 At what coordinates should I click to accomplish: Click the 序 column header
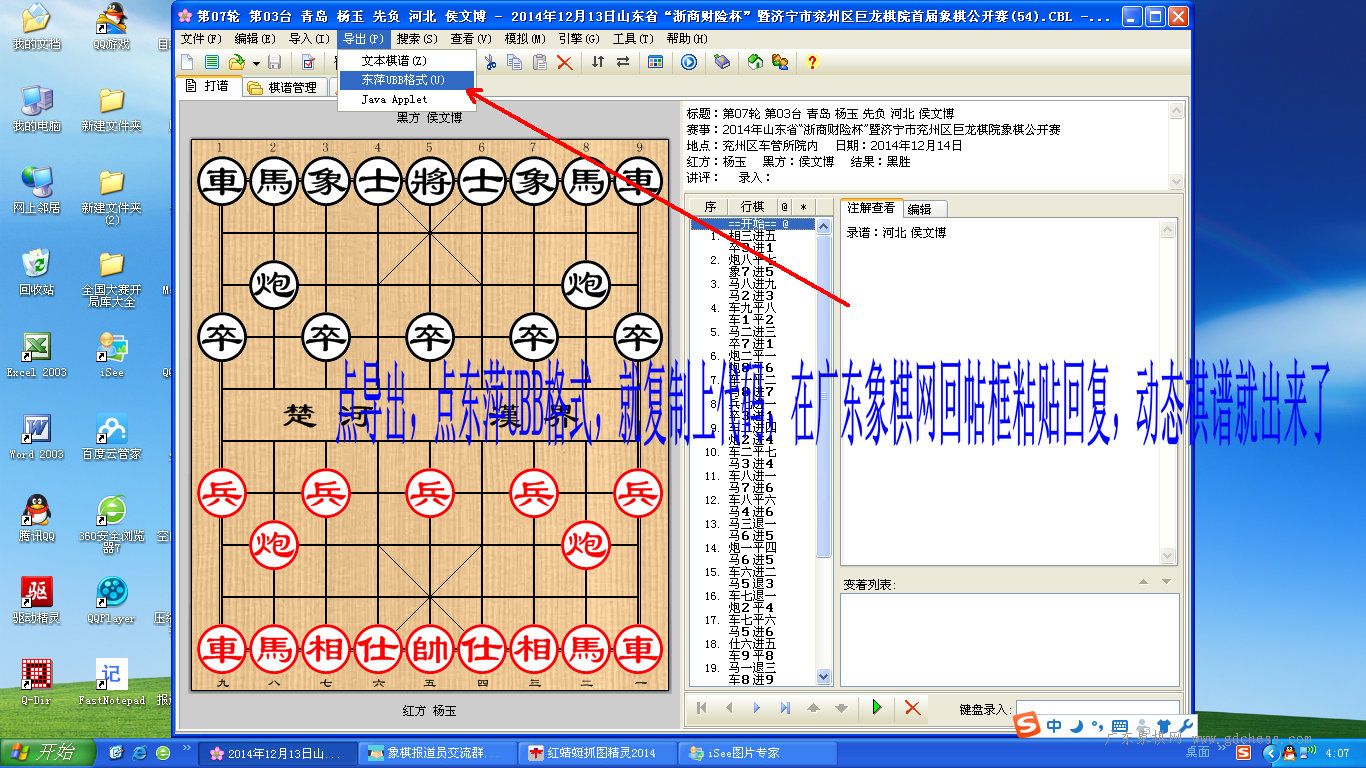point(710,207)
